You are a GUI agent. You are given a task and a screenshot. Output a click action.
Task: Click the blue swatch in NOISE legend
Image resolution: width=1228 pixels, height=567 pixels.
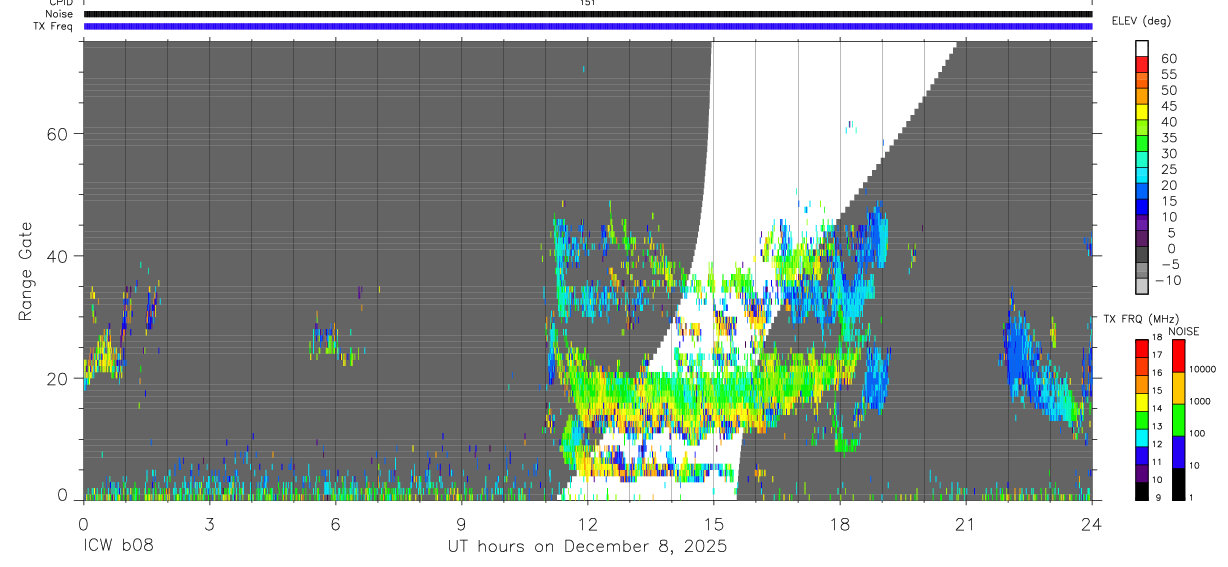1179,452
